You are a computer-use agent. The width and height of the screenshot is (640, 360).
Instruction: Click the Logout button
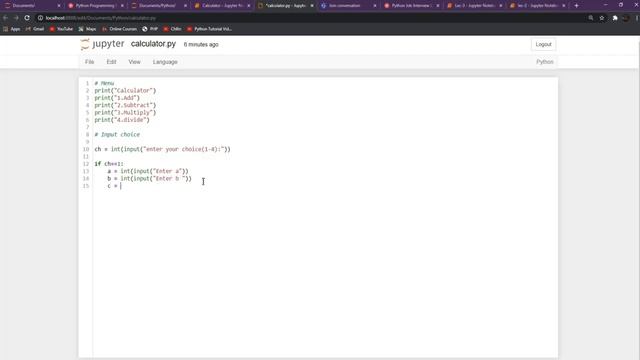(543, 44)
